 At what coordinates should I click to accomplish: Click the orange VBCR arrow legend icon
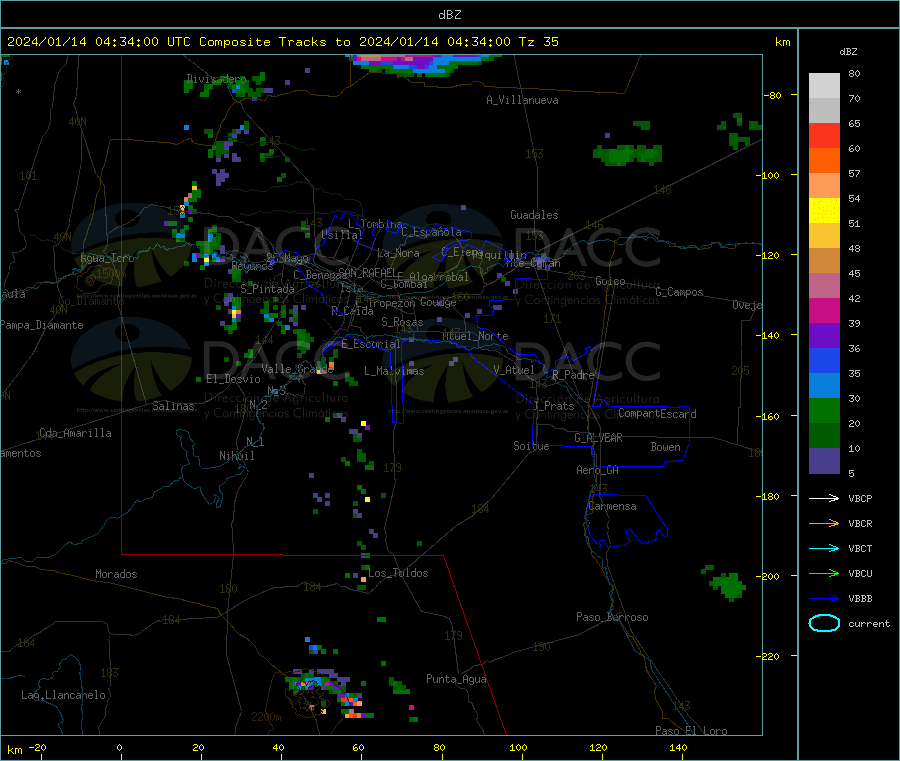pyautogui.click(x=824, y=523)
